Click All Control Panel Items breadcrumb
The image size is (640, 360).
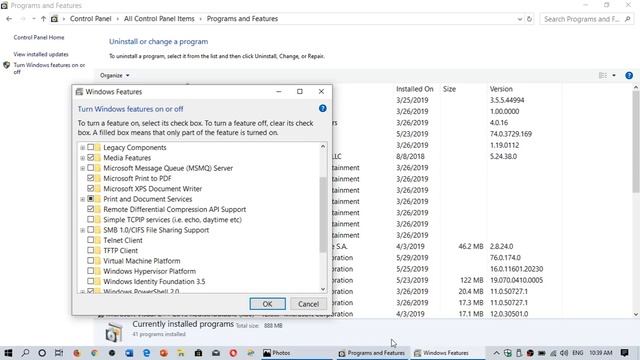[x=159, y=19]
